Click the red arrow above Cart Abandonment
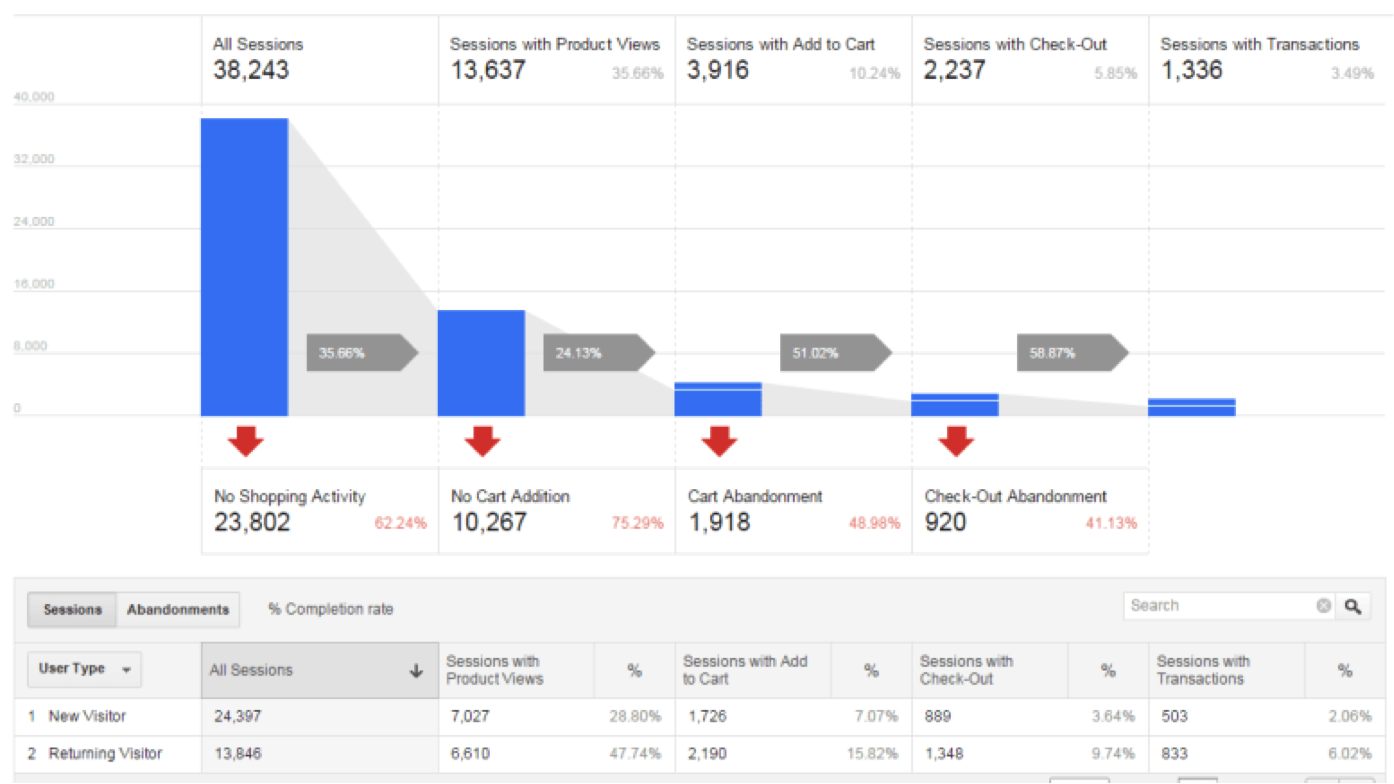Screen dimensions: 1394x784 [x=719, y=441]
